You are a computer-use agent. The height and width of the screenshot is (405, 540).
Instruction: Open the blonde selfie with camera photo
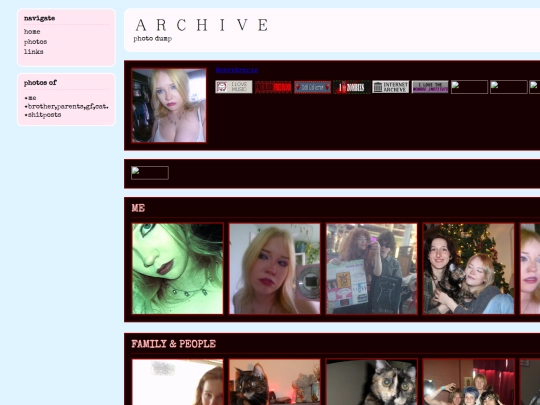274,269
